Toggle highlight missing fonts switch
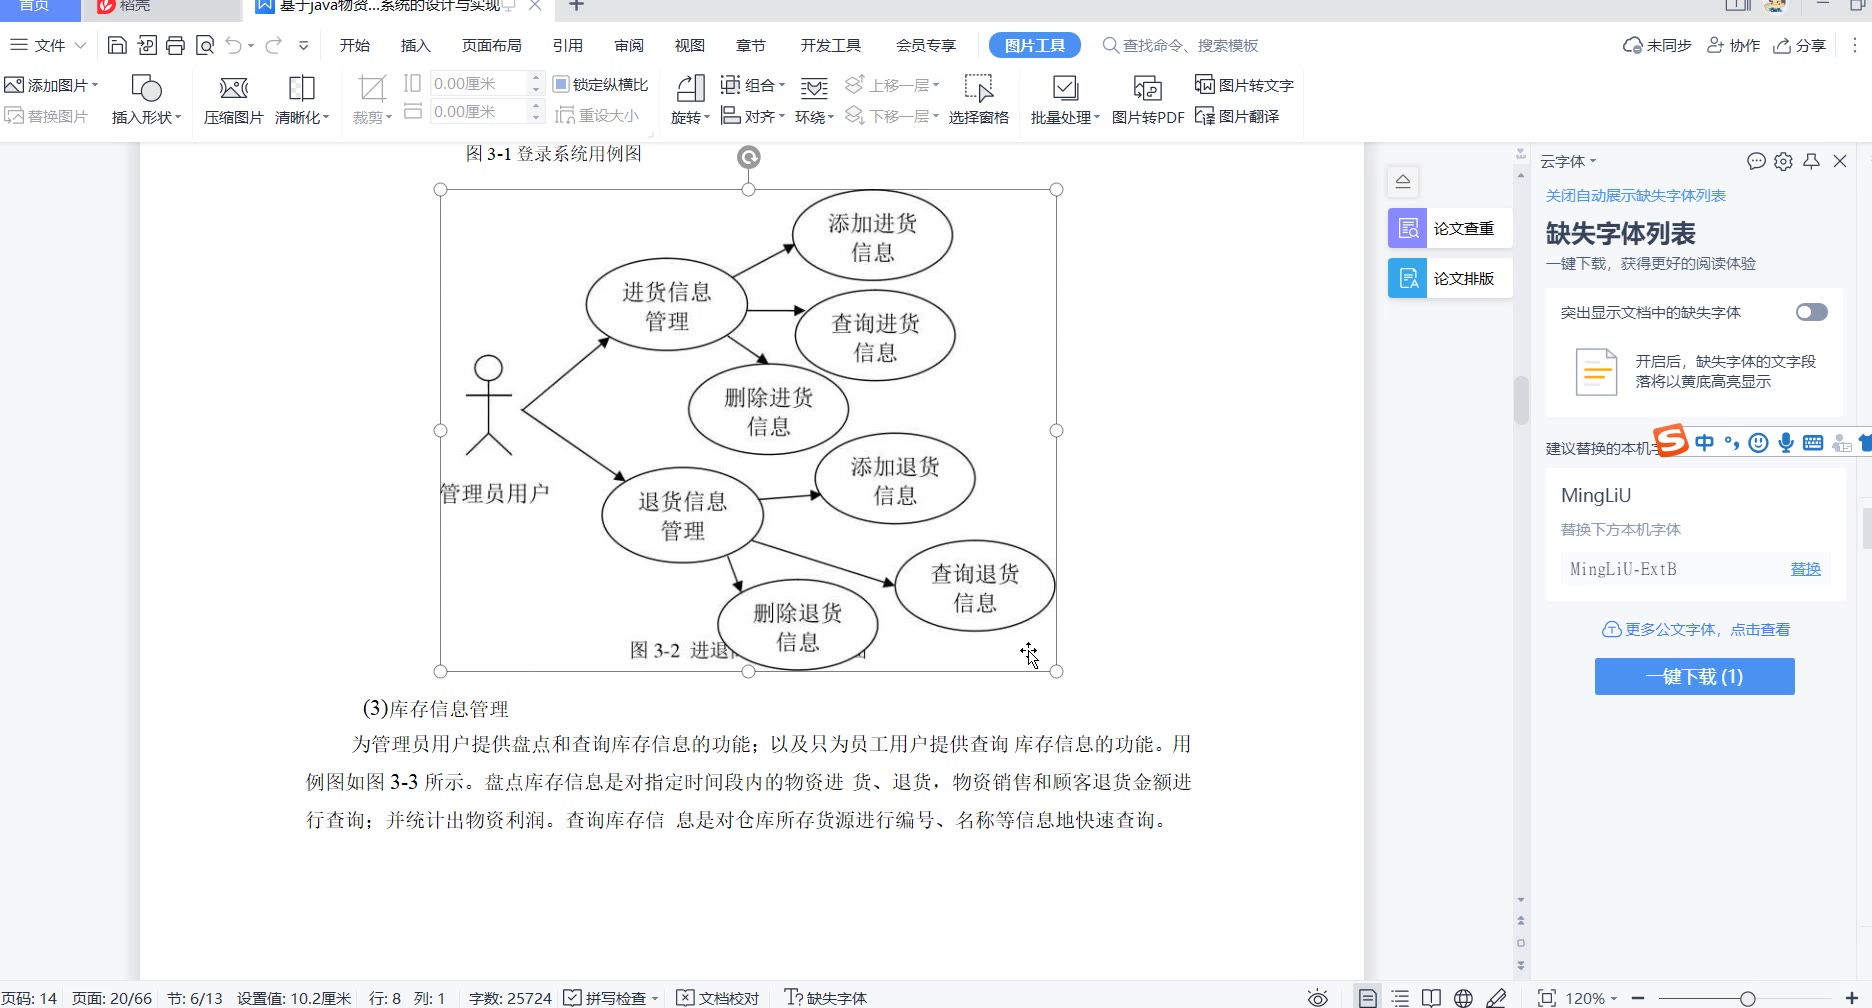1872x1008 pixels. [1811, 313]
